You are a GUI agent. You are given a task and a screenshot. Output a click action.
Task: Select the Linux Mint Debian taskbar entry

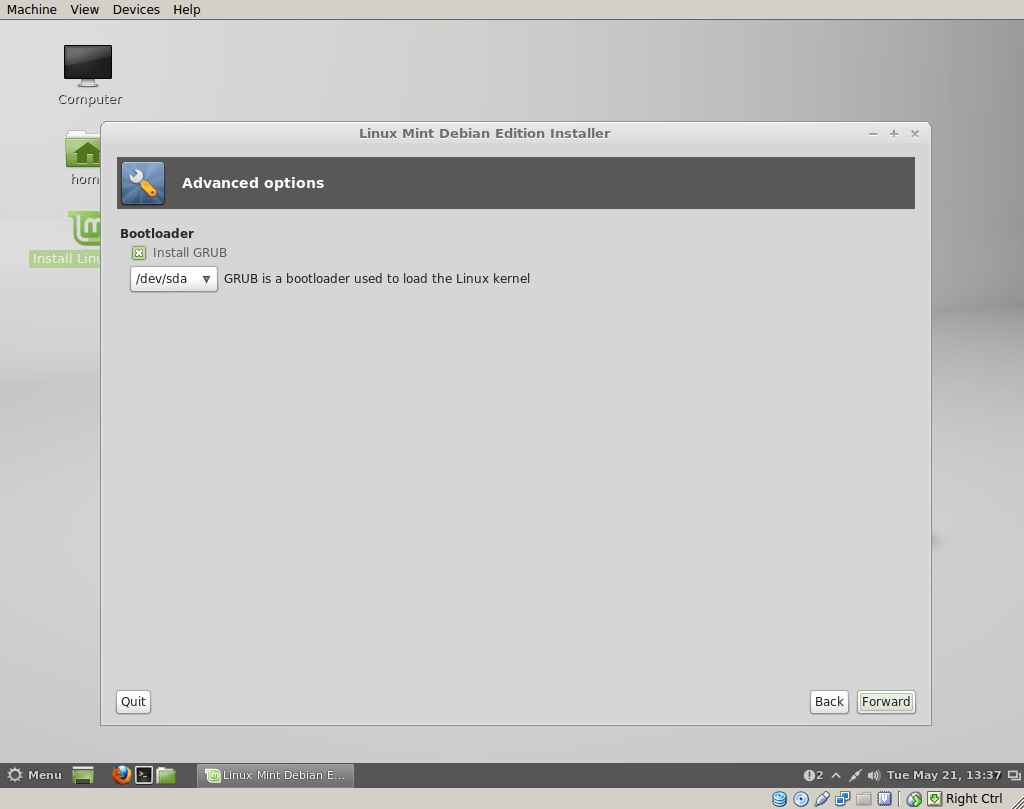tap(275, 775)
